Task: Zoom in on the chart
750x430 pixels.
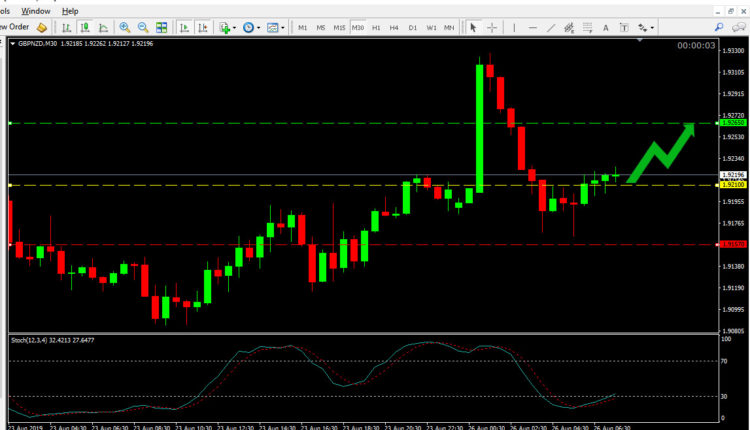Action: (125, 28)
